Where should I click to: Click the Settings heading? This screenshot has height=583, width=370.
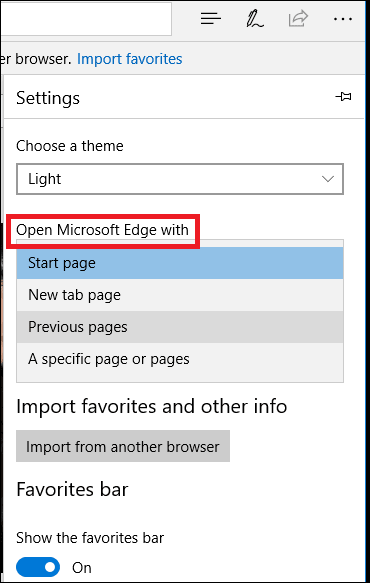click(x=48, y=98)
